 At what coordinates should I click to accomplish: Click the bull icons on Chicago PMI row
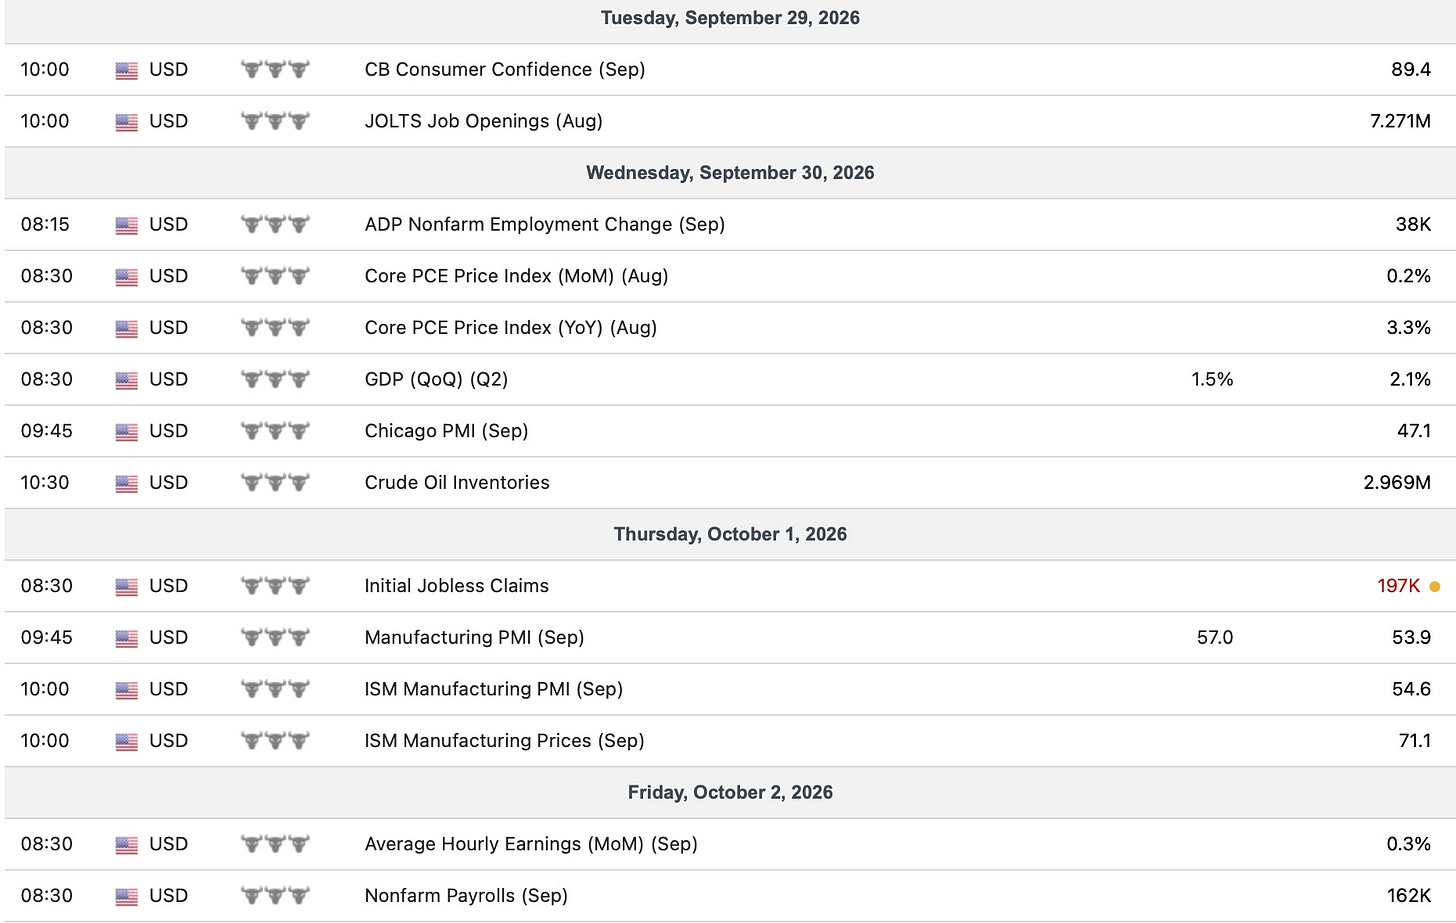point(275,431)
